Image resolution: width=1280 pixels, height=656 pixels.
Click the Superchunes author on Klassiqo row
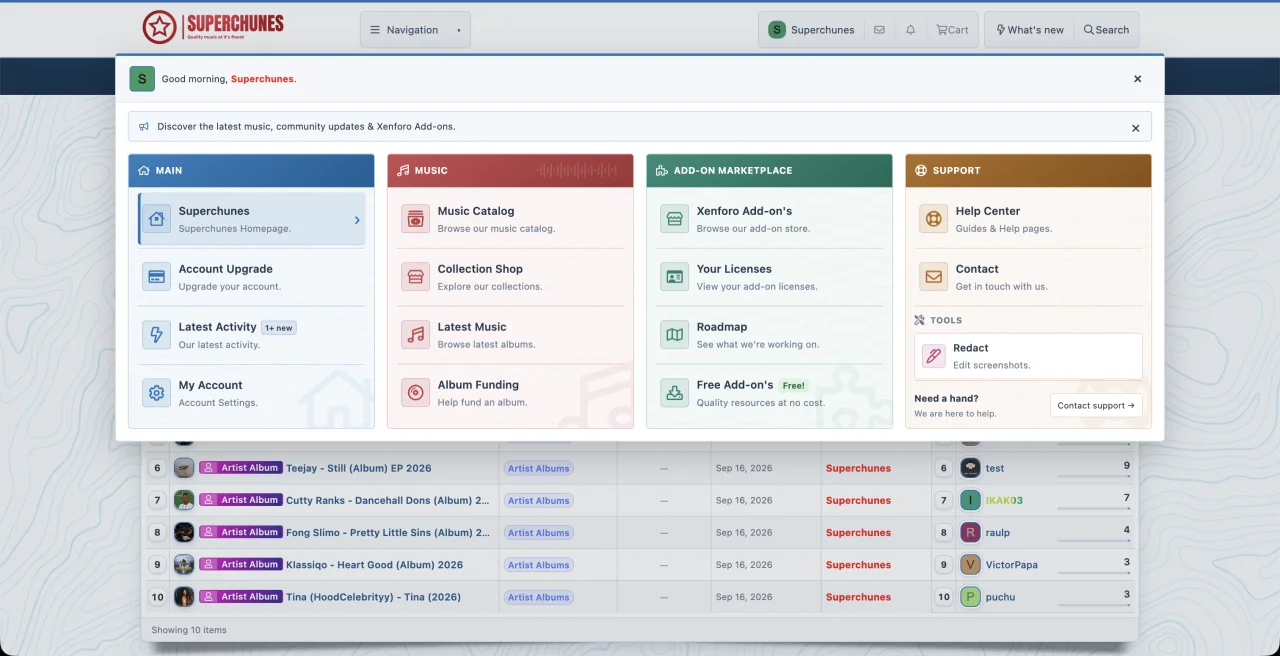point(858,565)
